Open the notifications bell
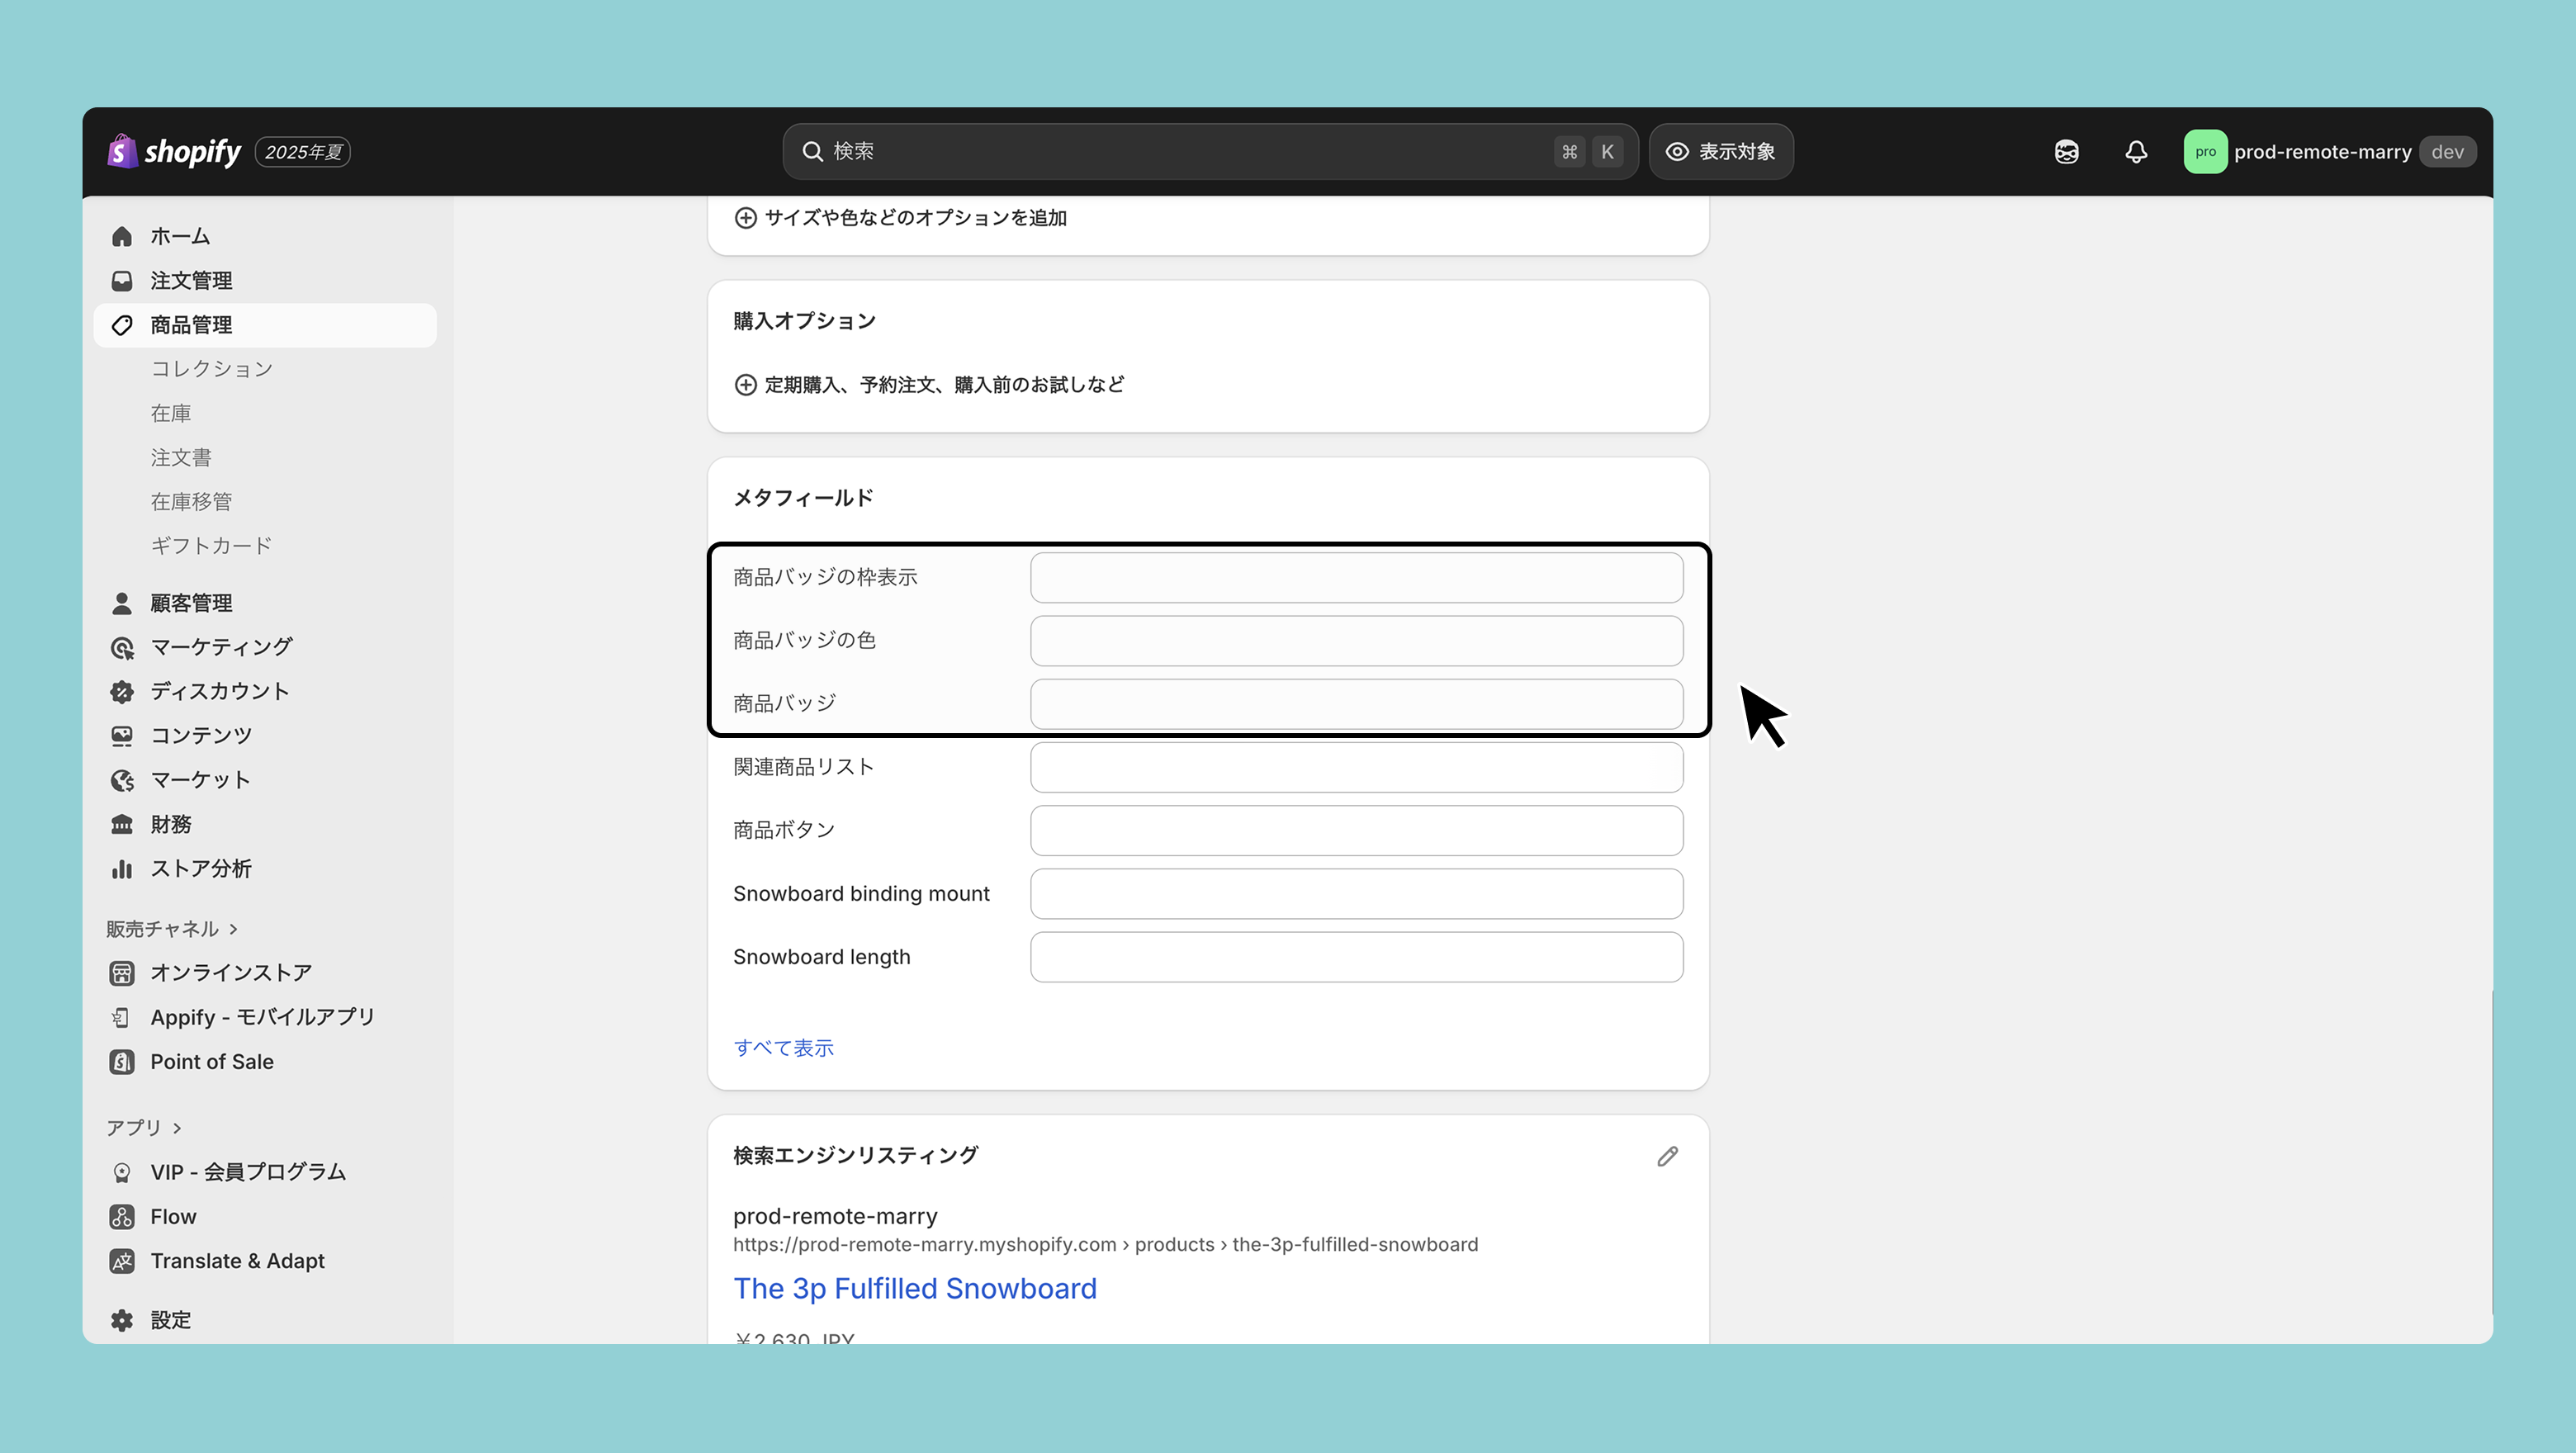2576x1453 pixels. pos(2136,151)
